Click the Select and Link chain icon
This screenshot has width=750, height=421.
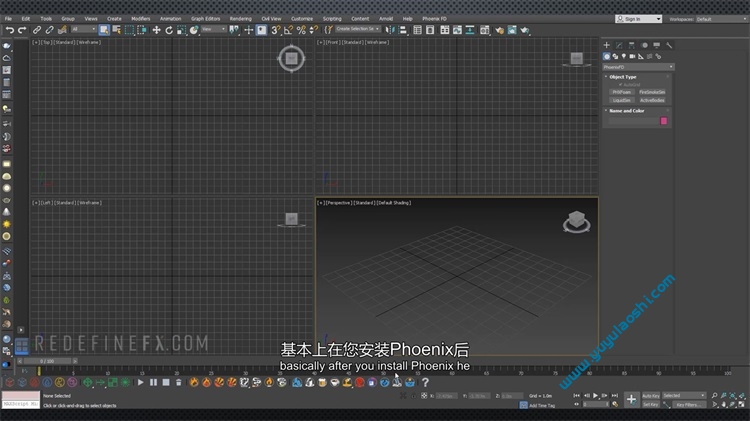click(37, 30)
